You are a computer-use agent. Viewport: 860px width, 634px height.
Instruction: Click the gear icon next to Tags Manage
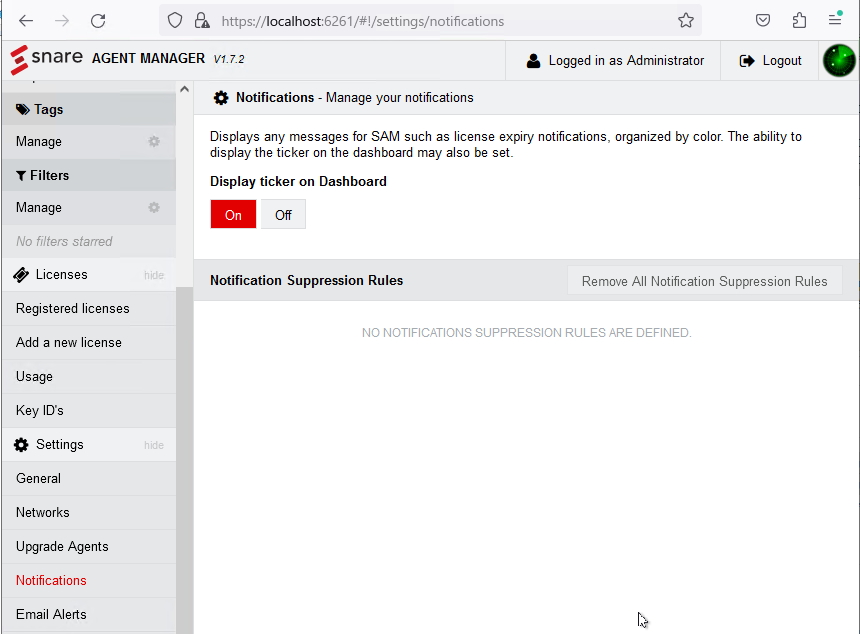pos(154,141)
